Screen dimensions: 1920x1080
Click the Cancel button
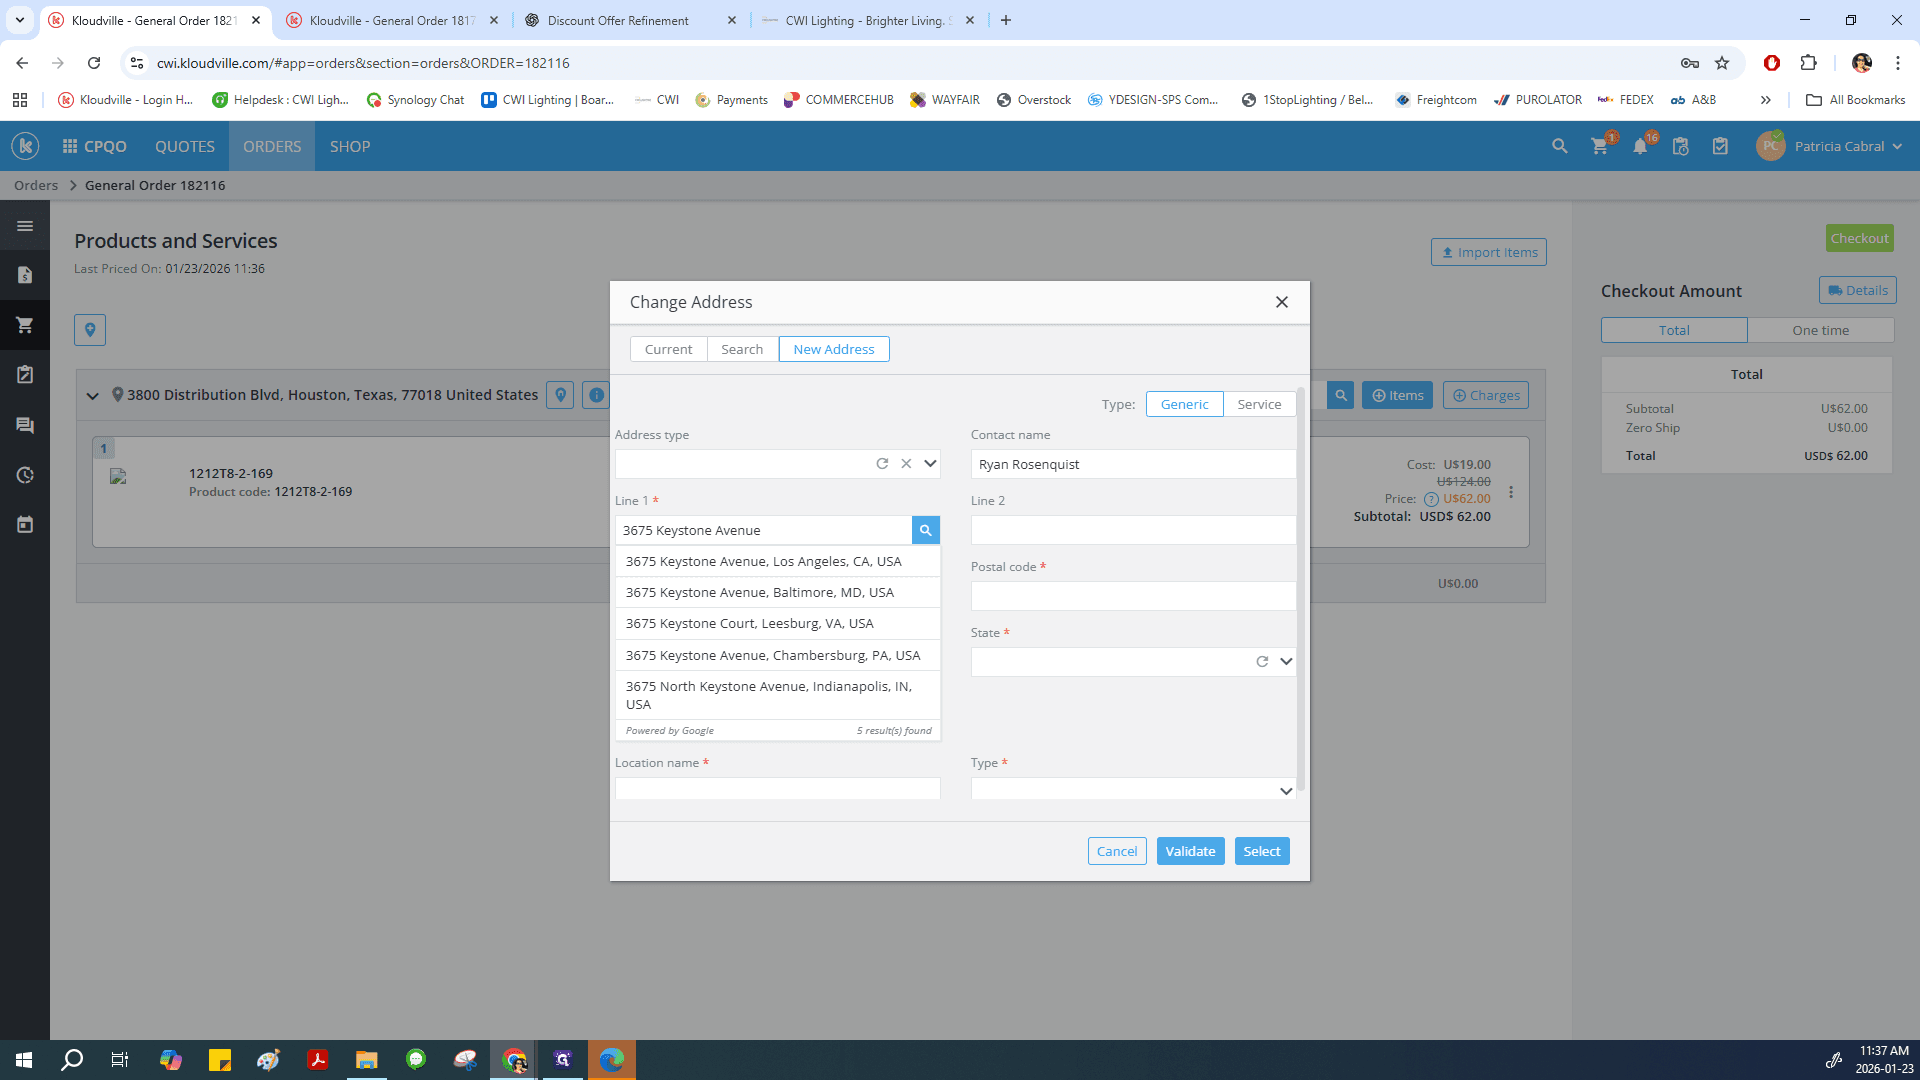click(x=1117, y=851)
